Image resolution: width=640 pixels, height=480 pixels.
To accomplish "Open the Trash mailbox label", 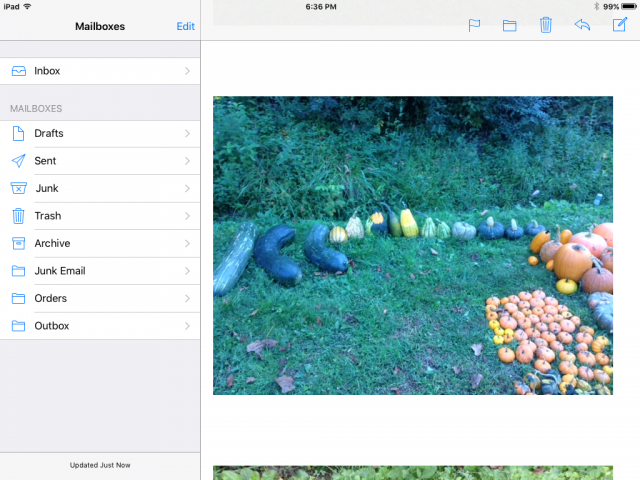I will click(48, 216).
